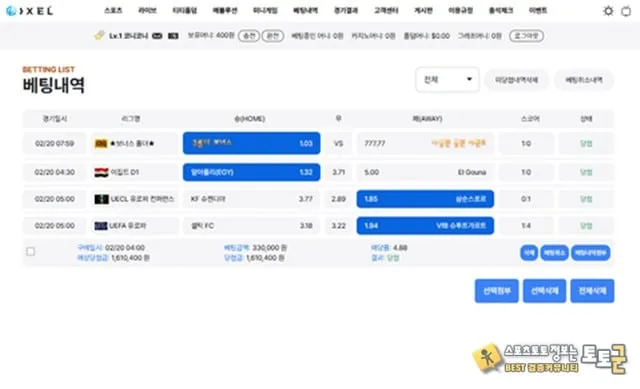The height and width of the screenshot is (389, 640).
Task: Click the UECL league logo icon
Action: (x=101, y=199)
